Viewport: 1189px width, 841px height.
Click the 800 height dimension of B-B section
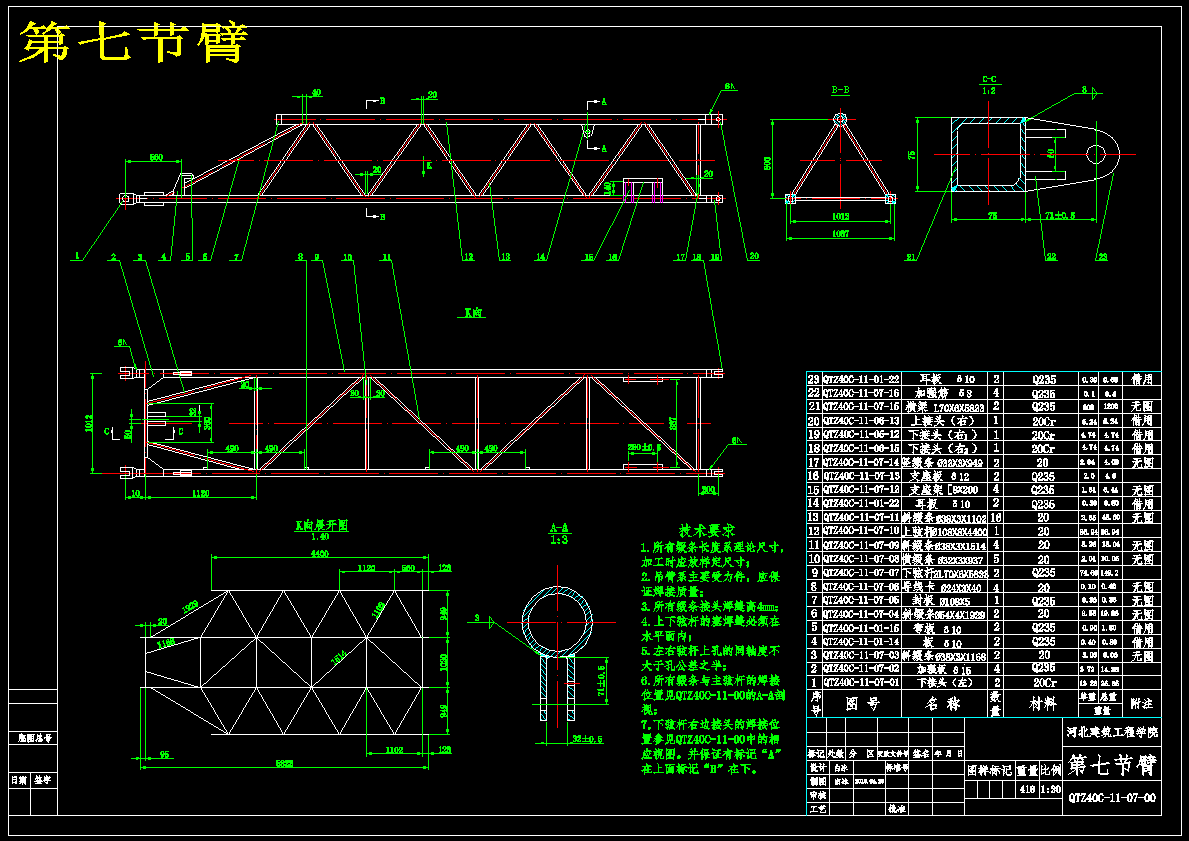[x=767, y=162]
